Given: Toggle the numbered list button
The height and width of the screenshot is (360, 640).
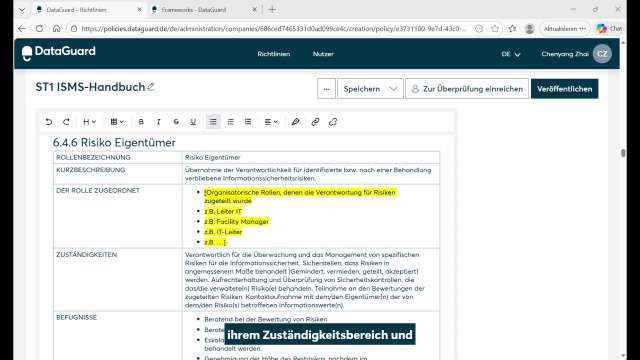Looking at the screenshot, I should pyautogui.click(x=231, y=122).
